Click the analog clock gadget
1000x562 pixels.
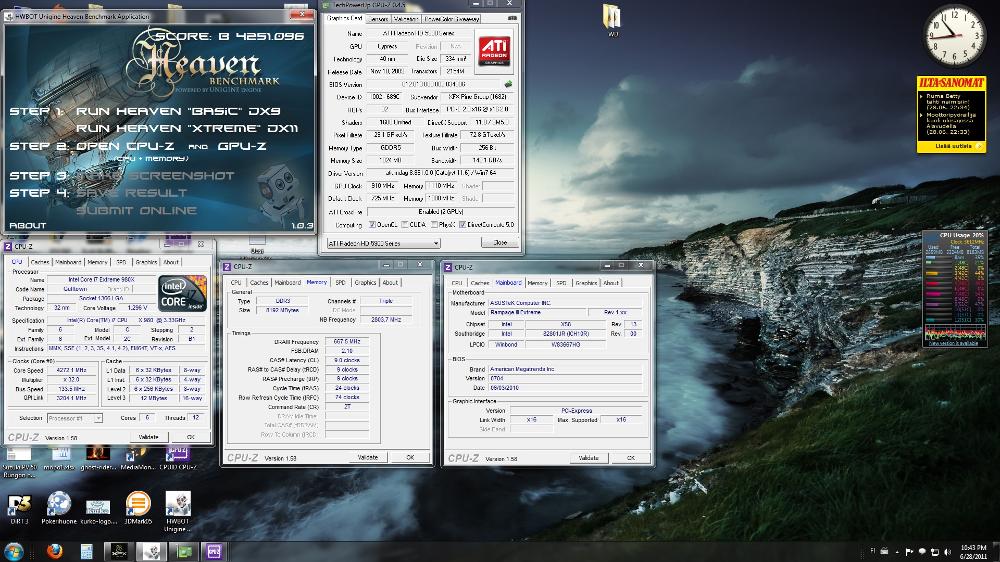click(x=954, y=36)
